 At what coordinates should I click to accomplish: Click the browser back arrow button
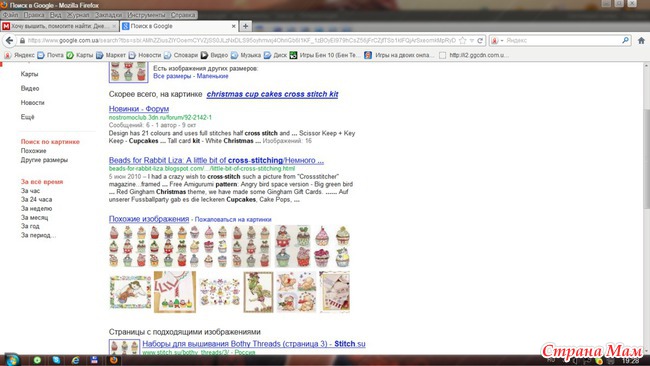[9, 41]
